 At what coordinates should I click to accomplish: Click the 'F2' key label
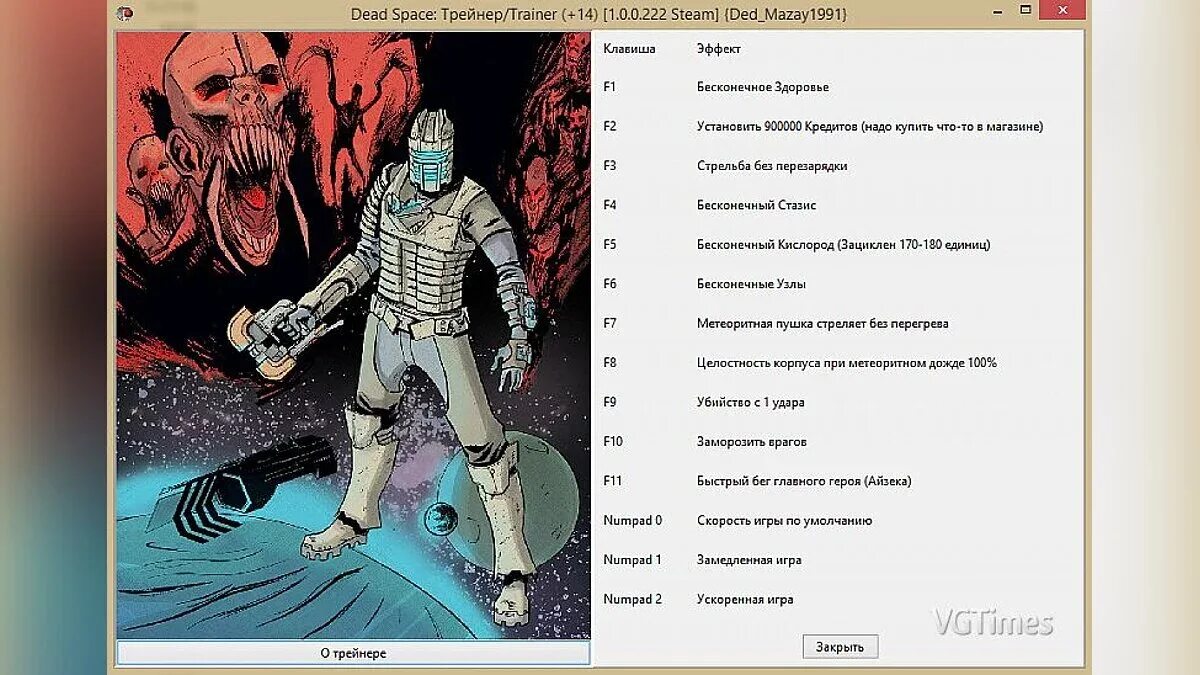[x=610, y=126]
